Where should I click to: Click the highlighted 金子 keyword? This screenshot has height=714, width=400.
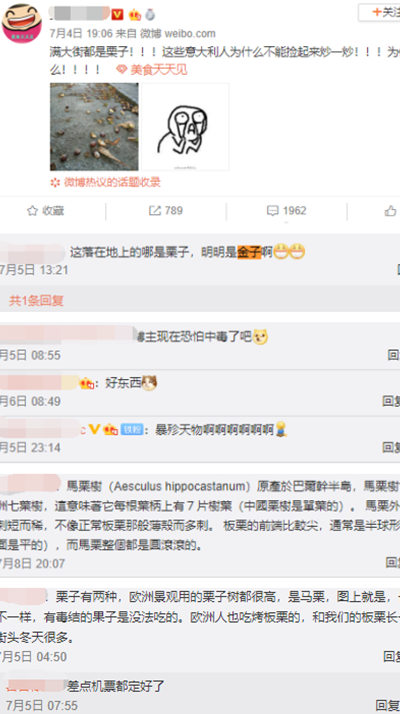point(249,252)
